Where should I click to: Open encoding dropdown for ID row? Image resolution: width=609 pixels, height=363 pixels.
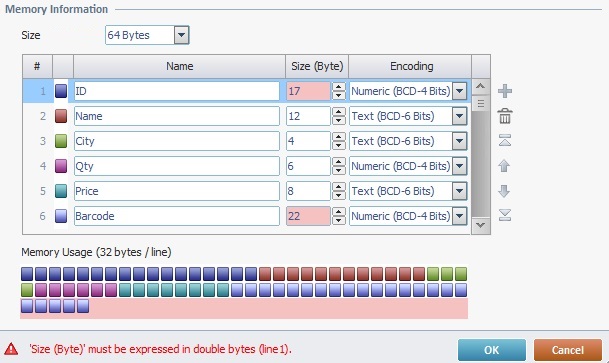point(459,91)
